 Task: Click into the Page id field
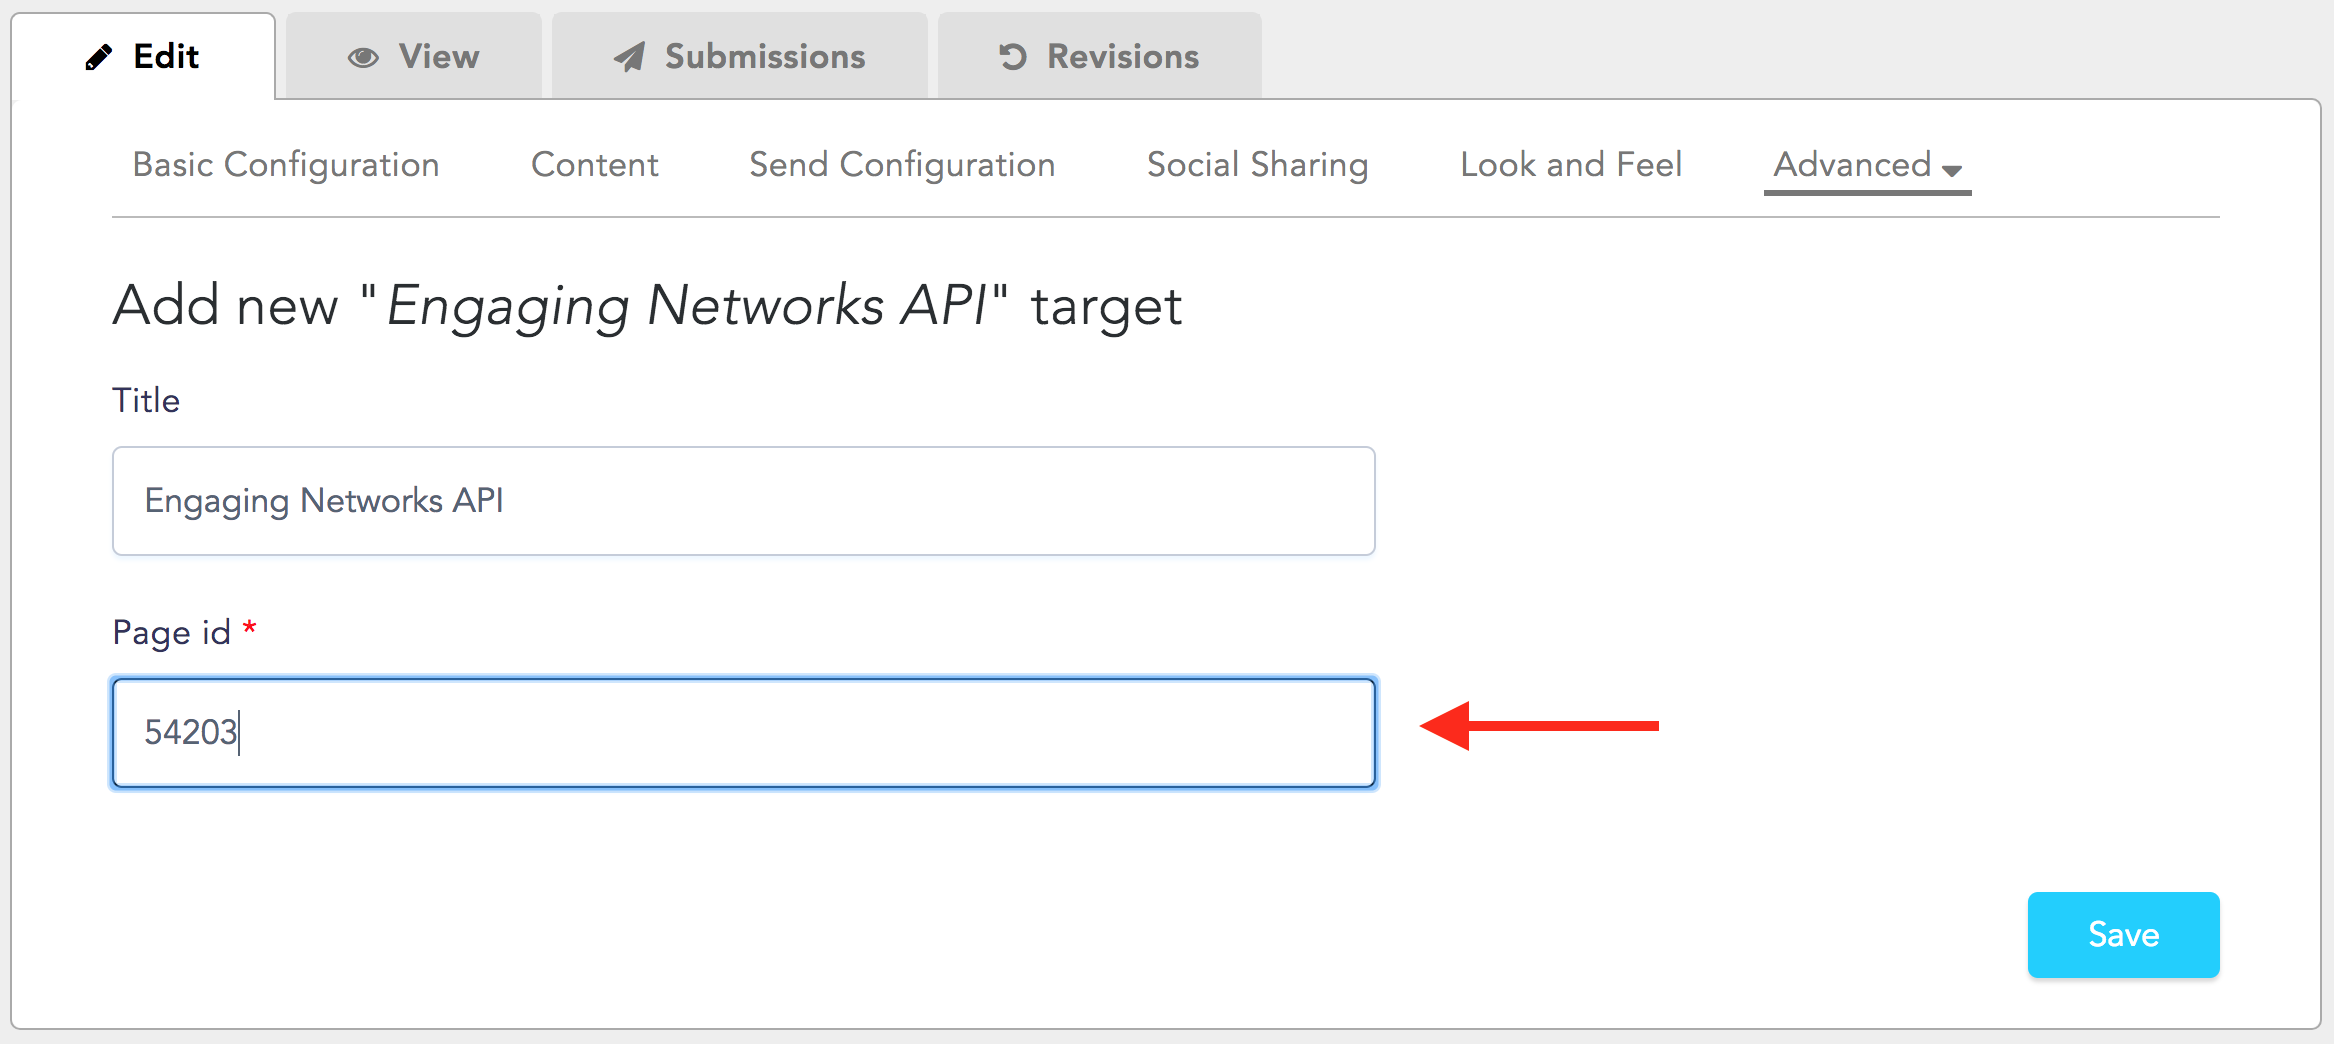744,733
